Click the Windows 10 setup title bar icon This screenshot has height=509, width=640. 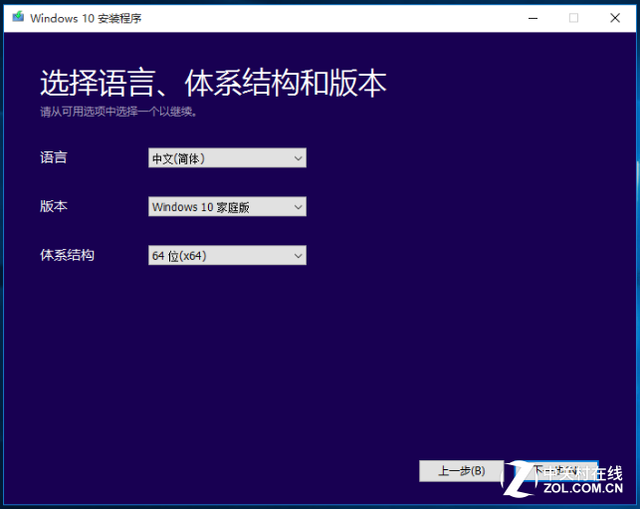click(18, 17)
